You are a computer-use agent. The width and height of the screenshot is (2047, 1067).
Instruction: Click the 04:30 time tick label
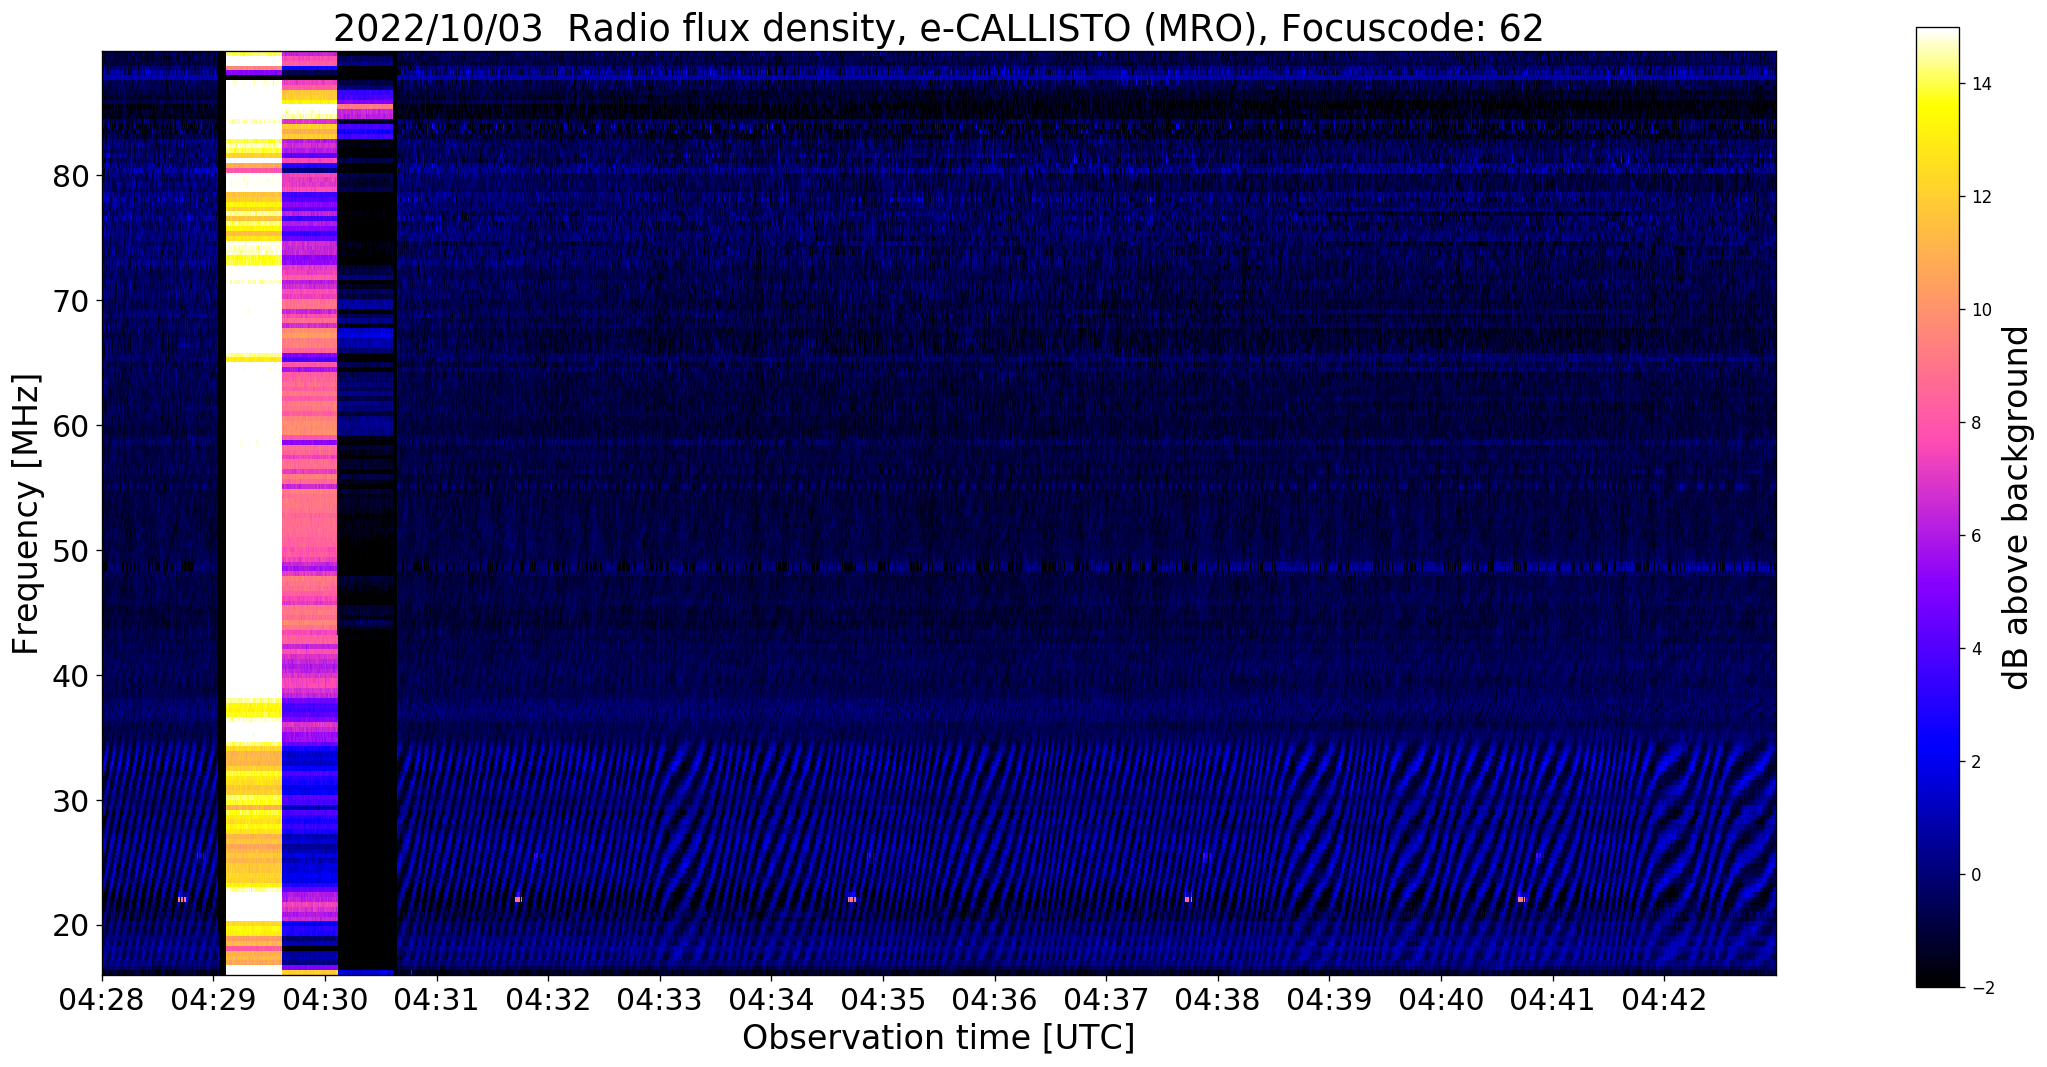click(x=325, y=999)
